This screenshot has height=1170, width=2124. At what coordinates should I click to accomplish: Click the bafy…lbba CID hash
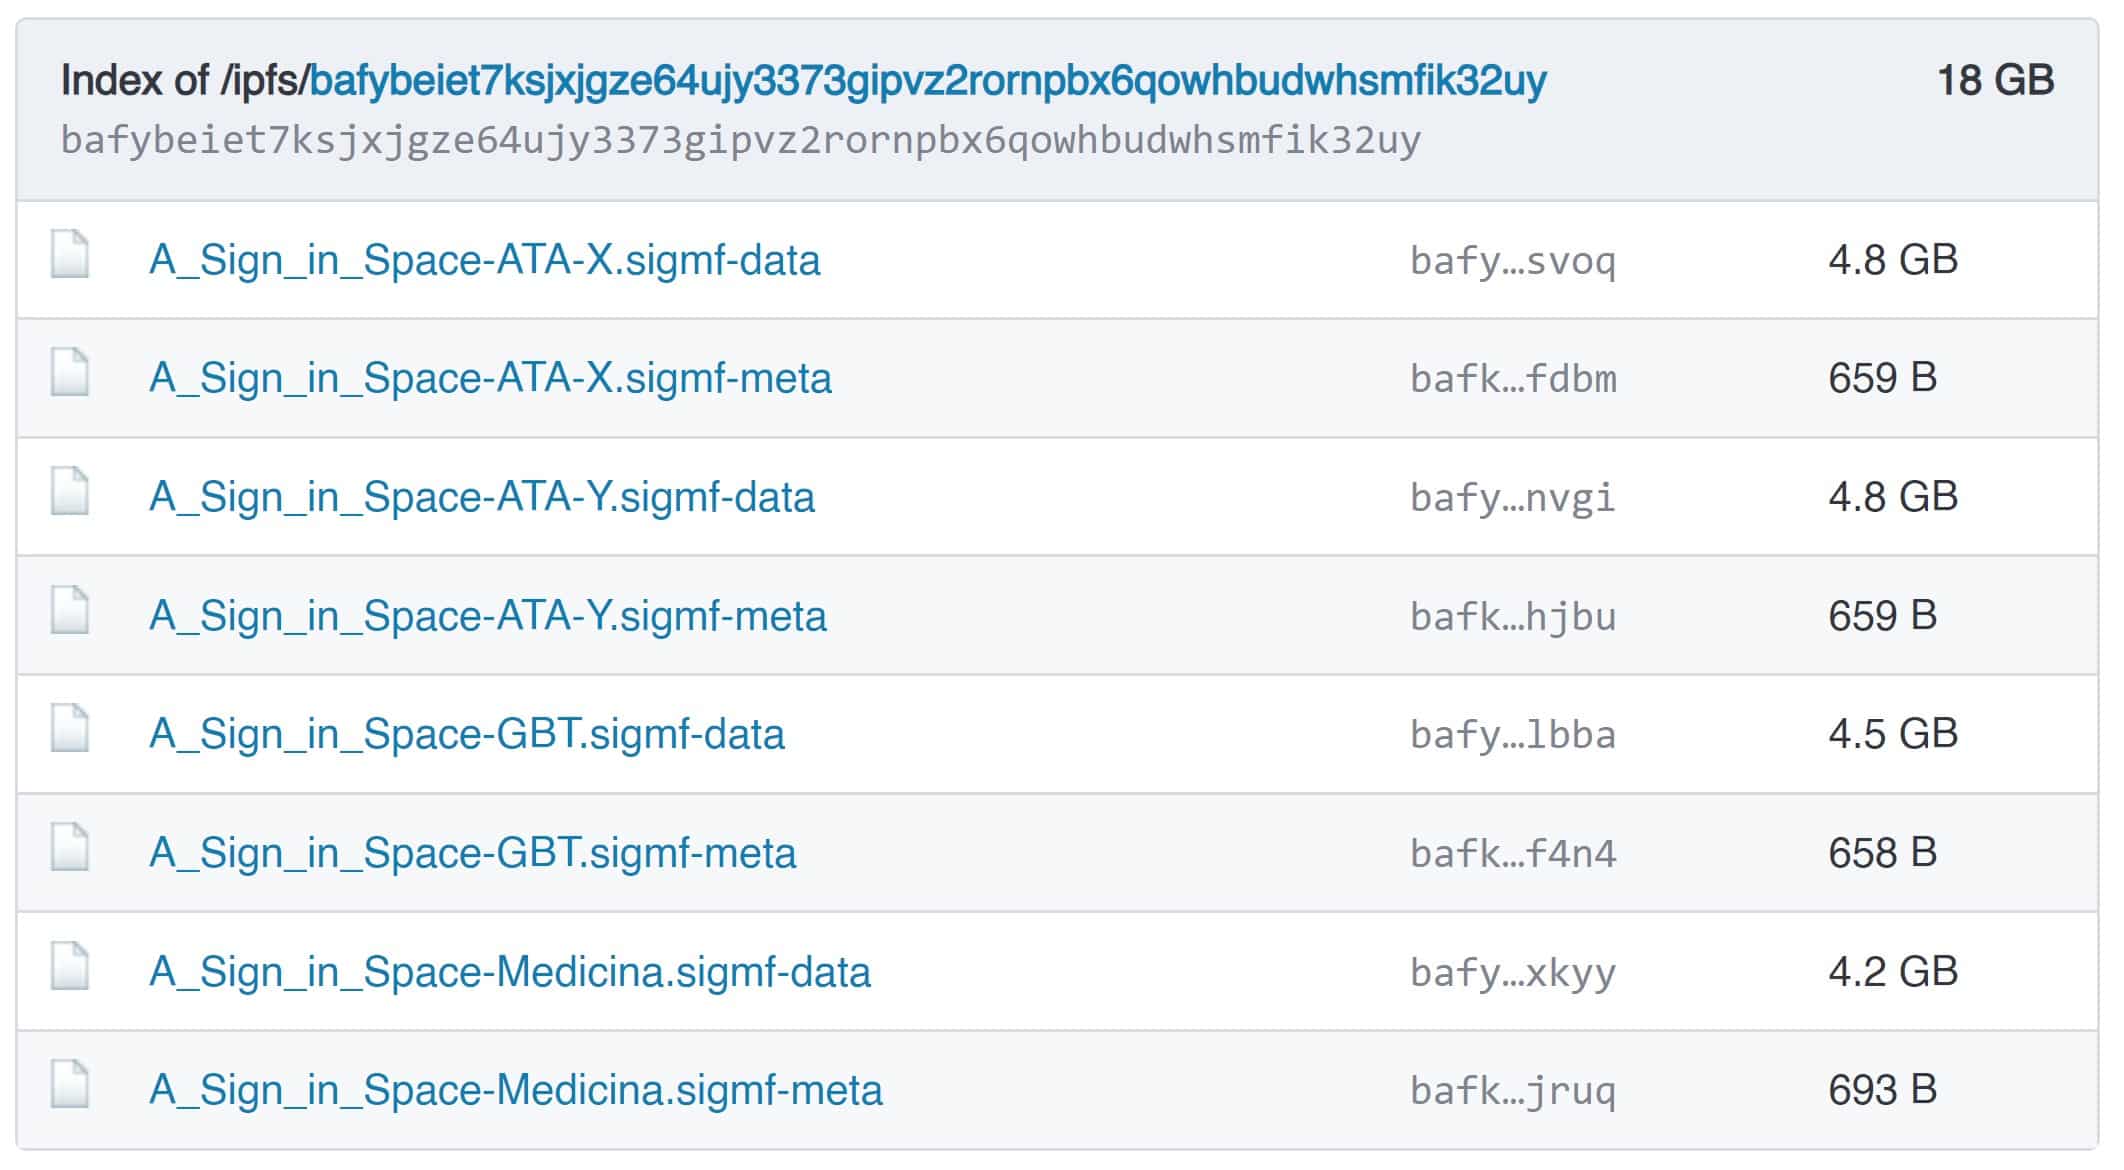[x=1513, y=735]
